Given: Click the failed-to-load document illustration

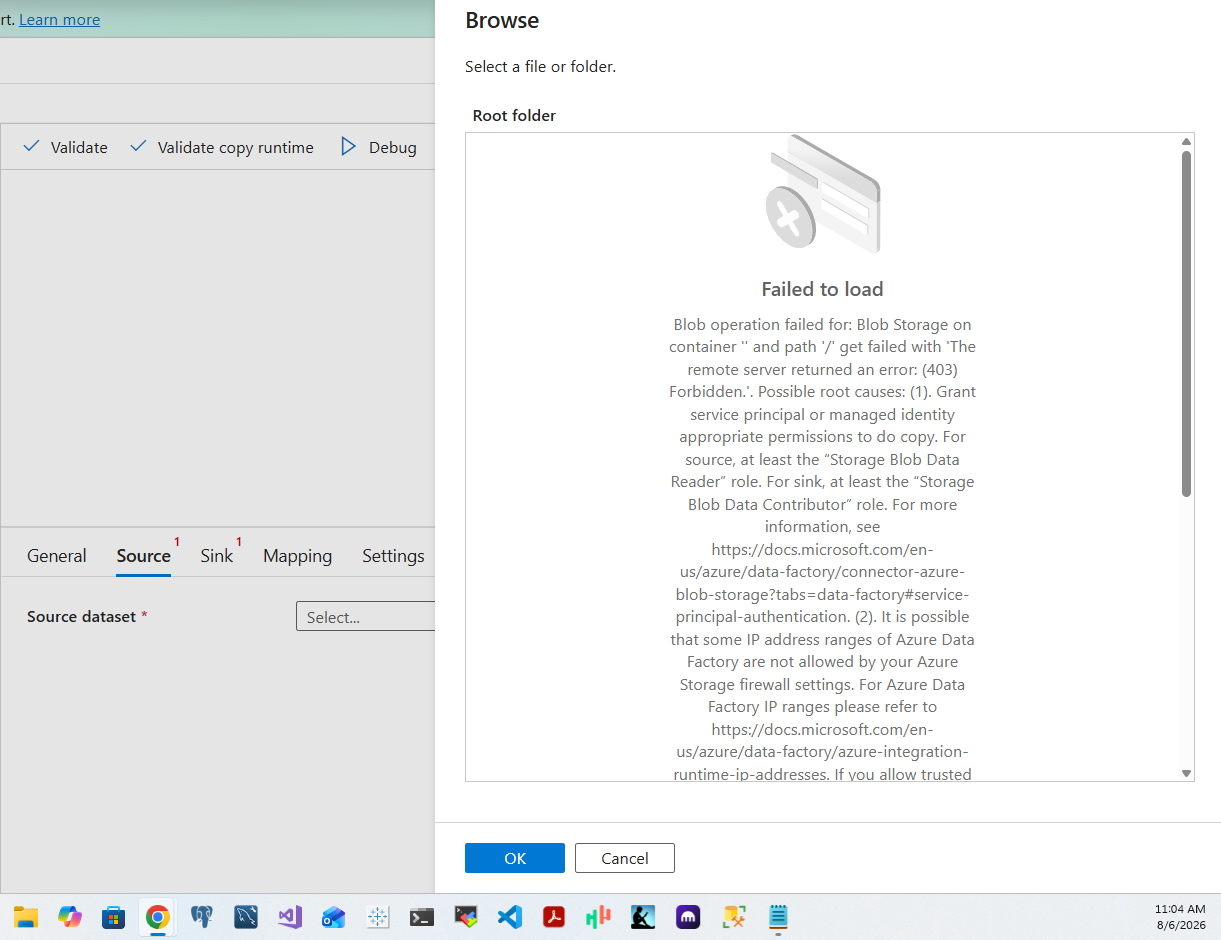Looking at the screenshot, I should tap(822, 194).
